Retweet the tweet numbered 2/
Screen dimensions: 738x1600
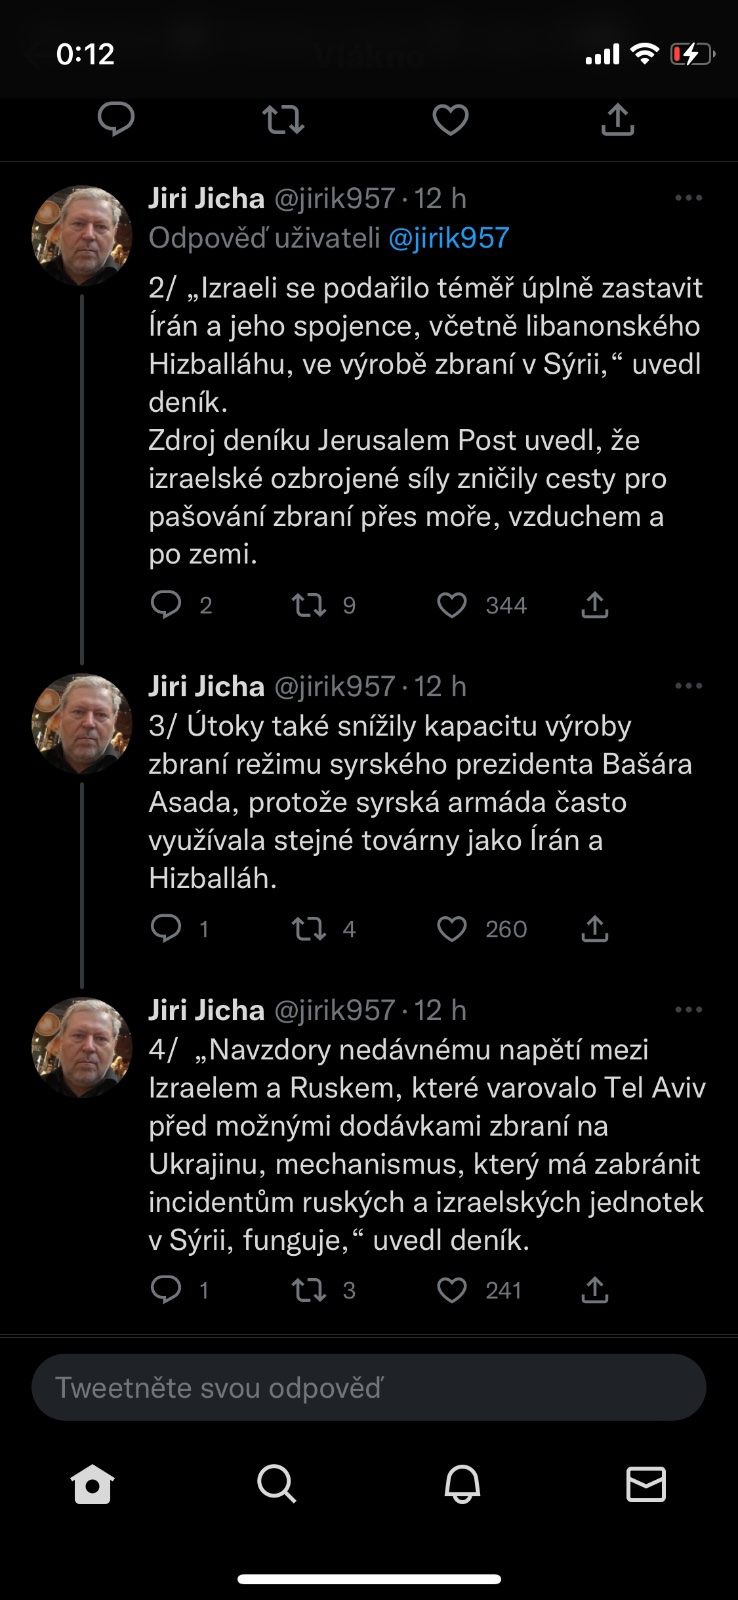[x=309, y=605]
